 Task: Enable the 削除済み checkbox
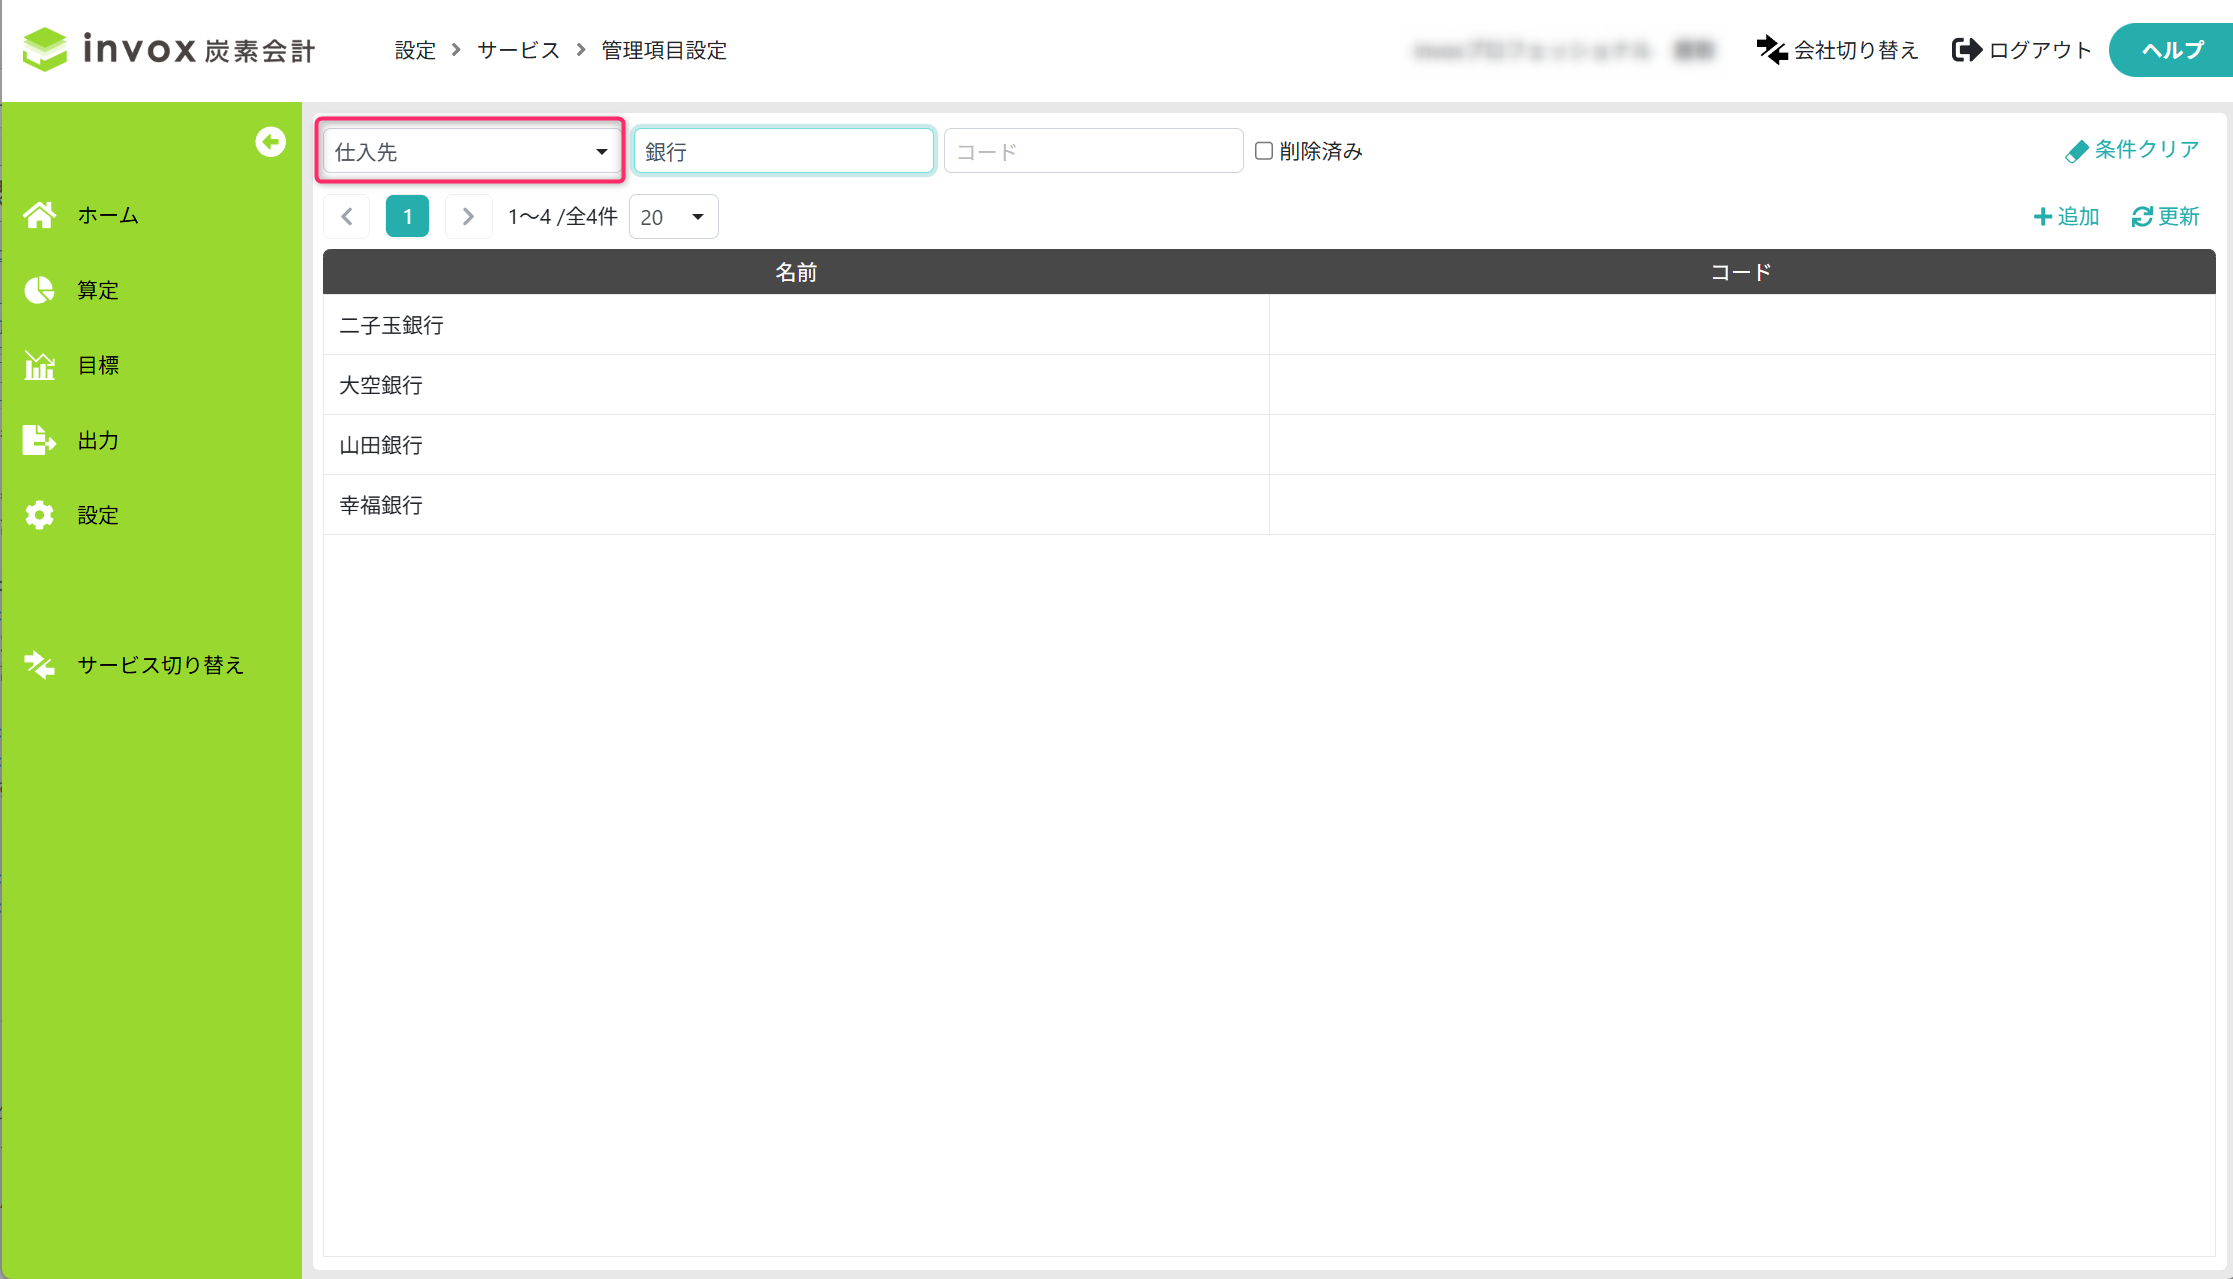click(x=1264, y=151)
